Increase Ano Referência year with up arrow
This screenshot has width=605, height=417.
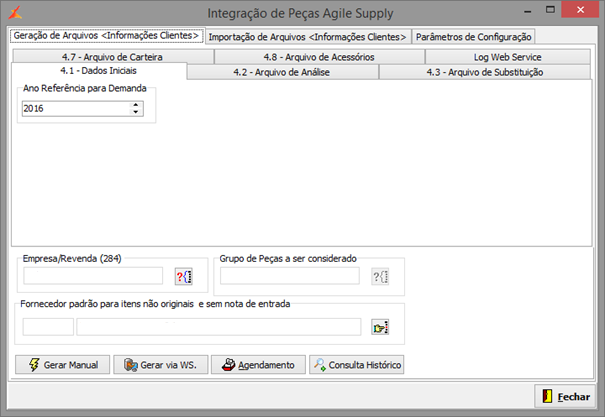coord(136,105)
